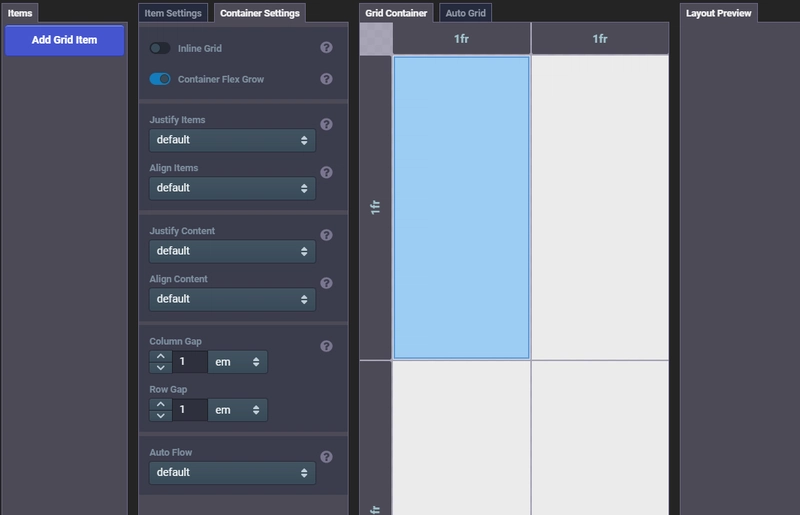The height and width of the screenshot is (515, 800).
Task: Select the top-right grid cell
Action: [600, 207]
